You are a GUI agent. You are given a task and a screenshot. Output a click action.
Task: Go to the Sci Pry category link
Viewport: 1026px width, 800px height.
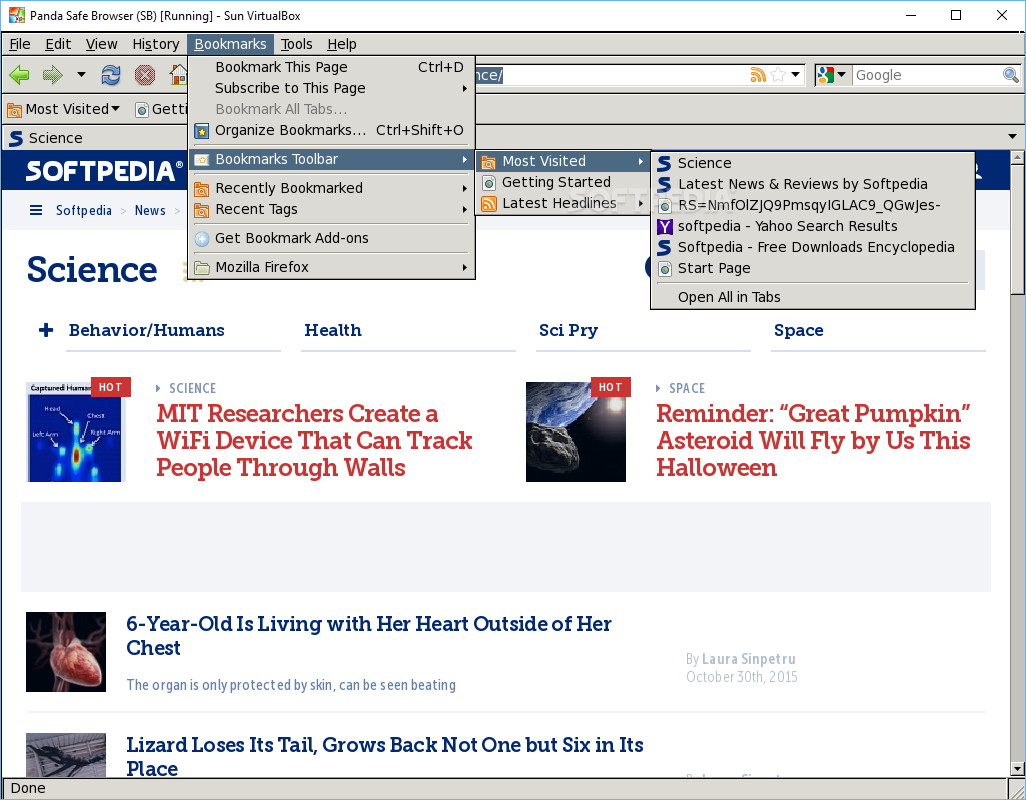[568, 330]
